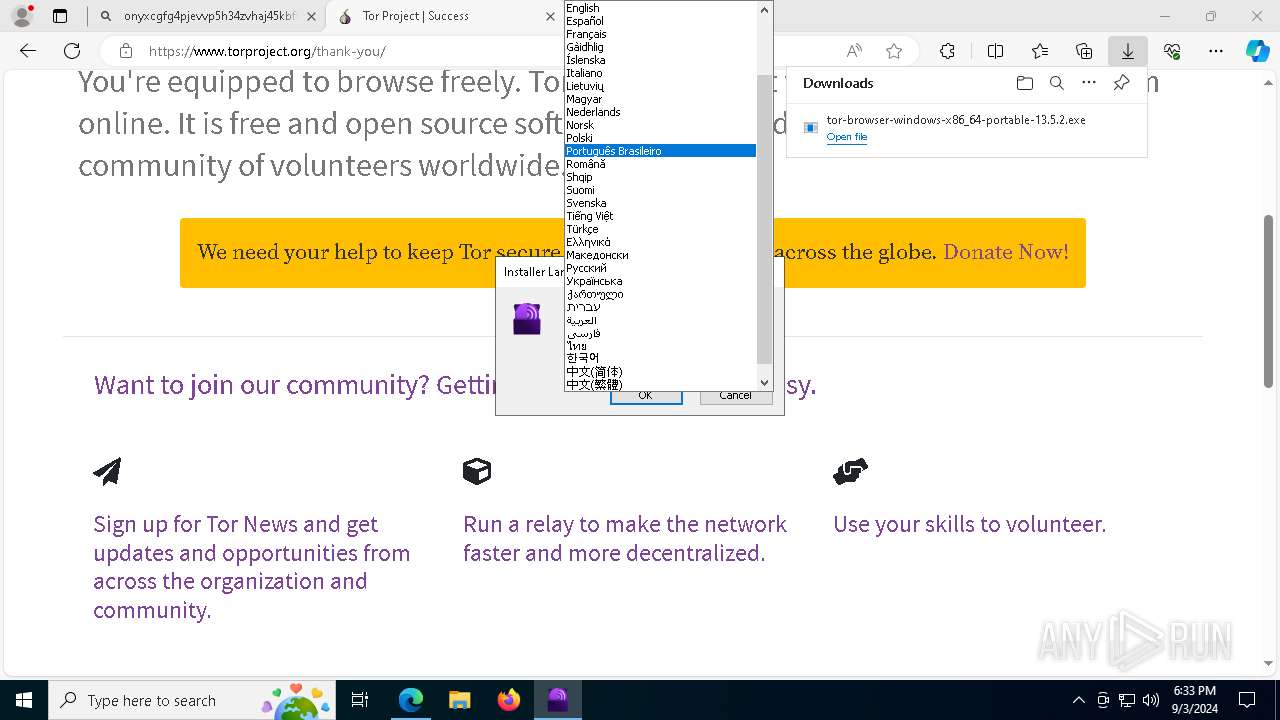Click OK in the installer dialog
This screenshot has height=720, width=1280.
[646, 396]
